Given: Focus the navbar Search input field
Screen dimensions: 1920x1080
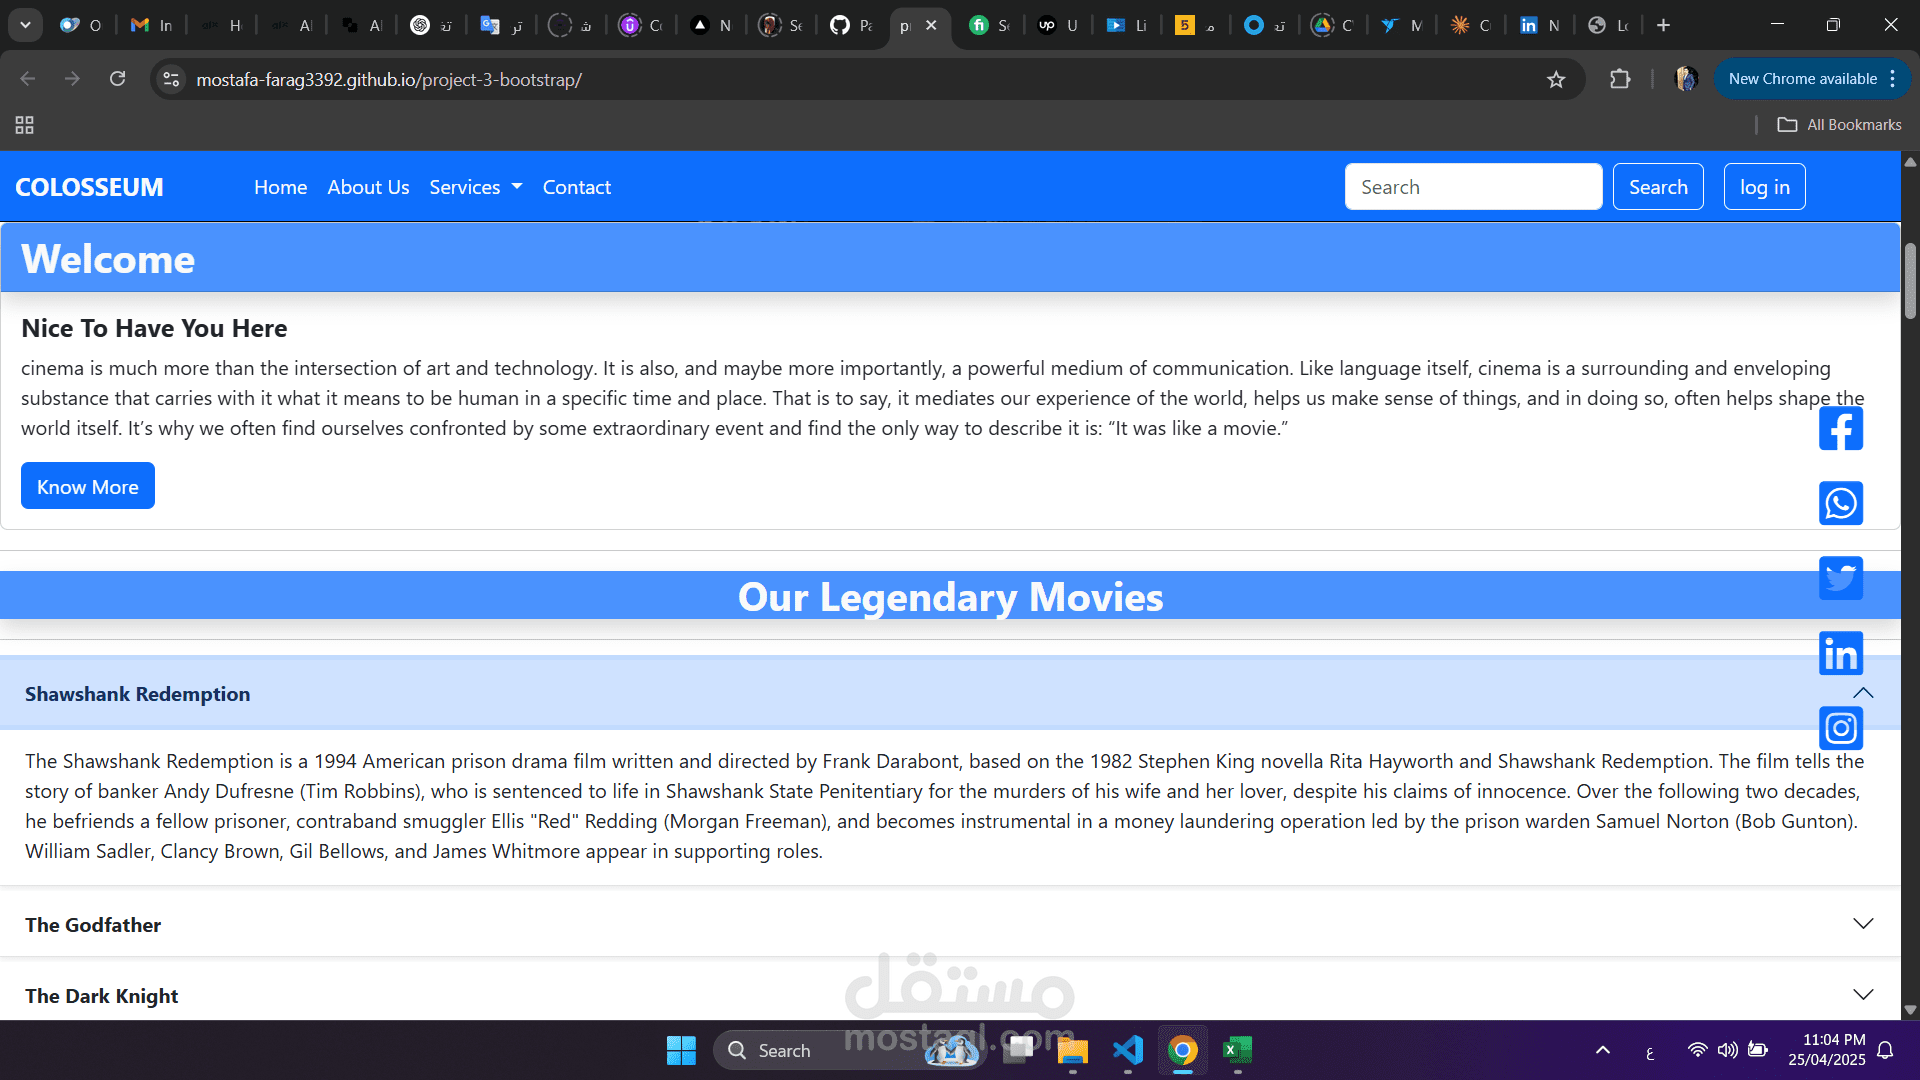Looking at the screenshot, I should [x=1472, y=187].
